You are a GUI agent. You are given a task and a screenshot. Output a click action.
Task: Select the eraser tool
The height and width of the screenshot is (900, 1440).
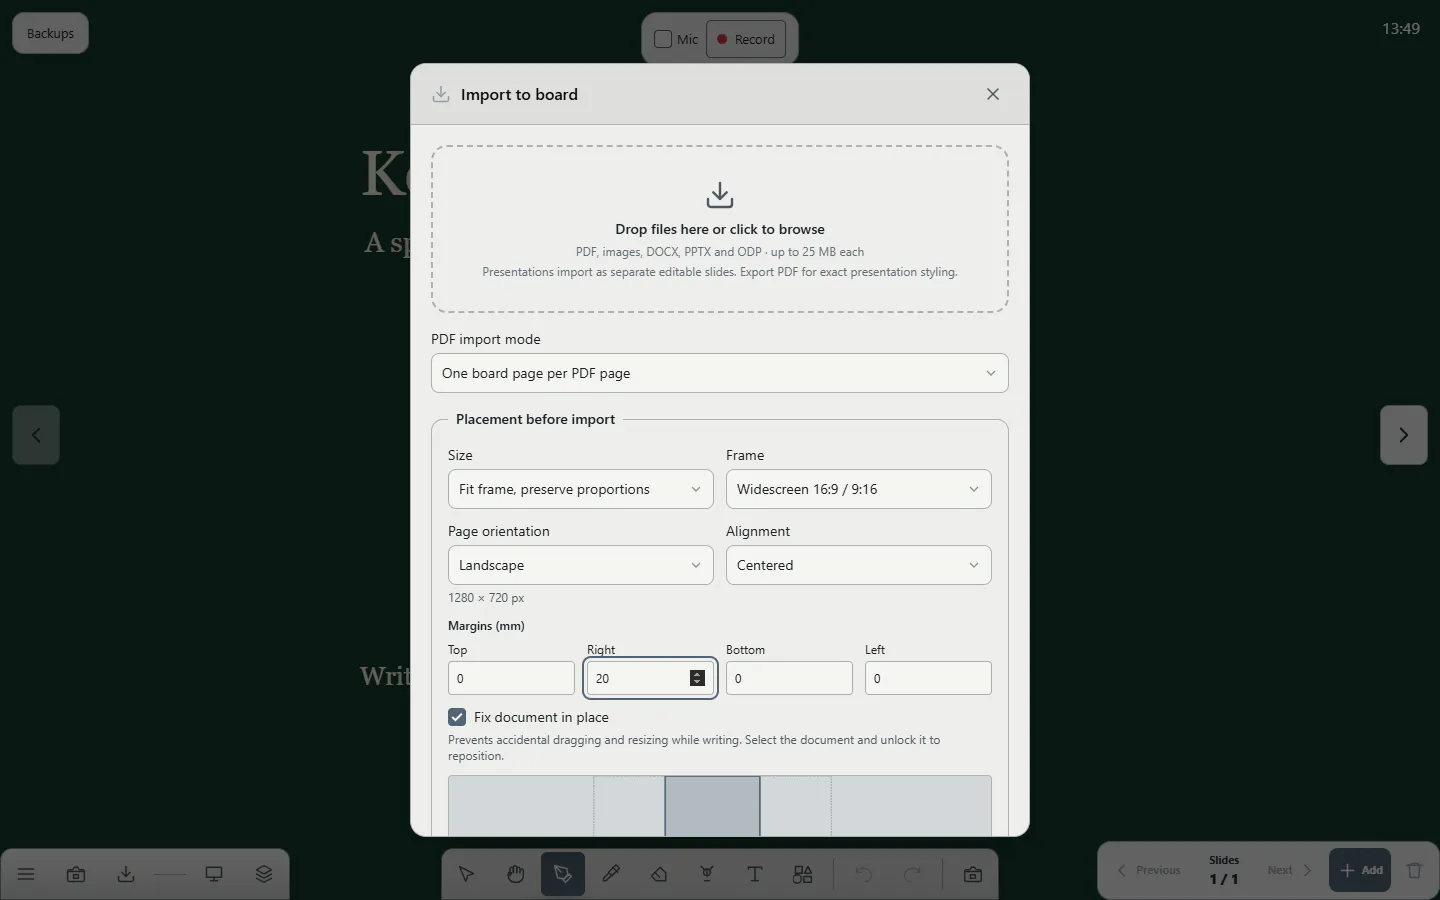coord(659,875)
